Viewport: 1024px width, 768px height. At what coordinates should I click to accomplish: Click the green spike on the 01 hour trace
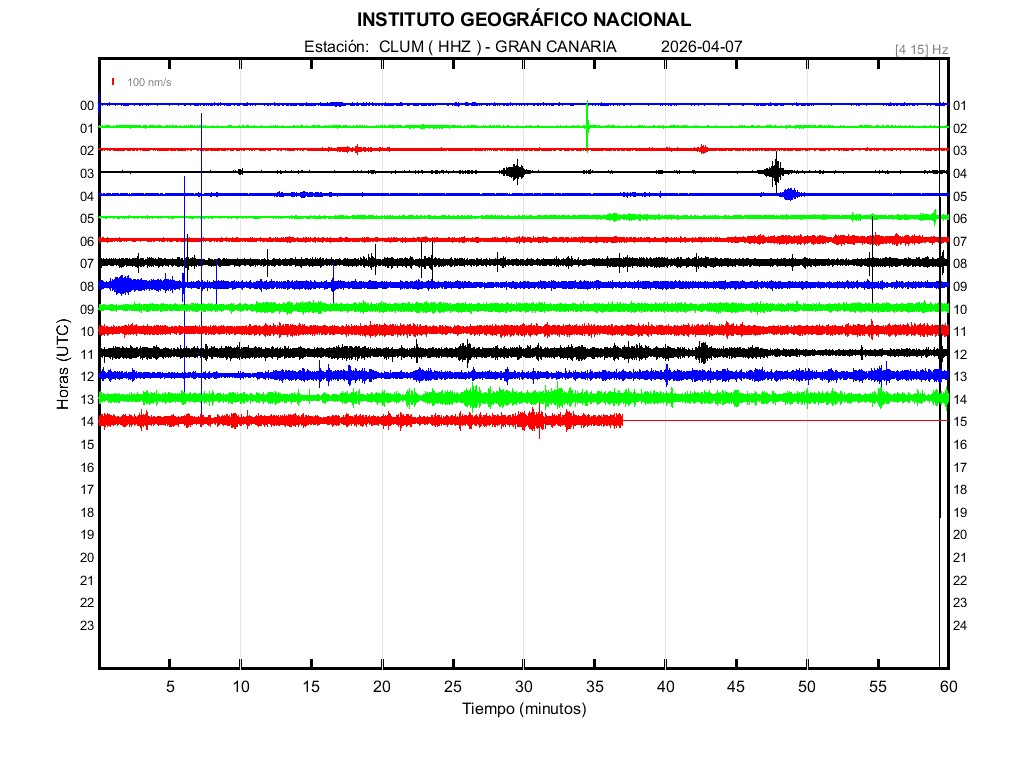pos(587,125)
